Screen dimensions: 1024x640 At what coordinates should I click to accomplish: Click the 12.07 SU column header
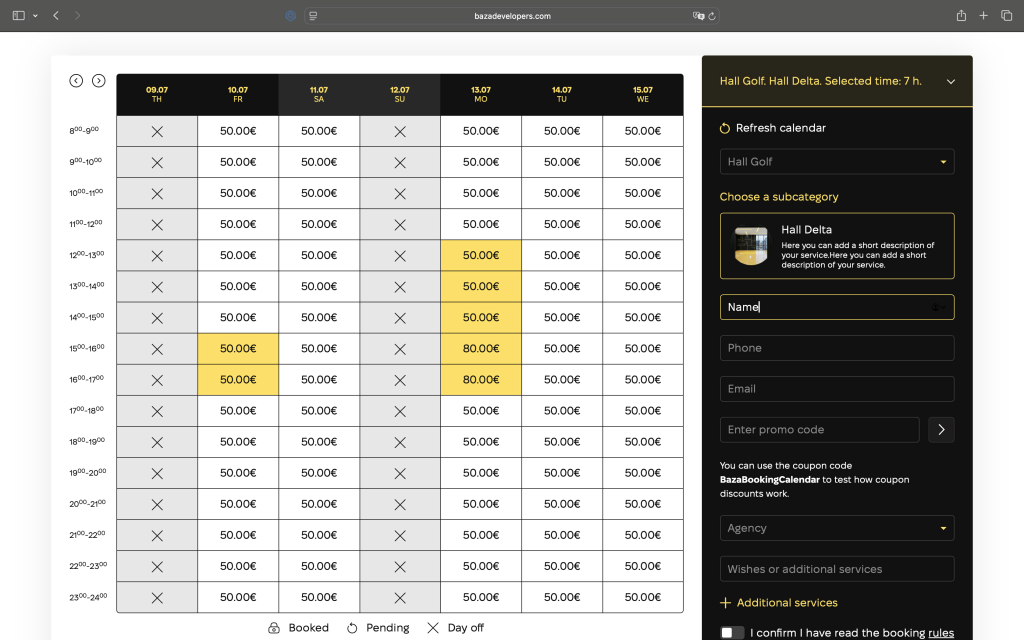400,95
